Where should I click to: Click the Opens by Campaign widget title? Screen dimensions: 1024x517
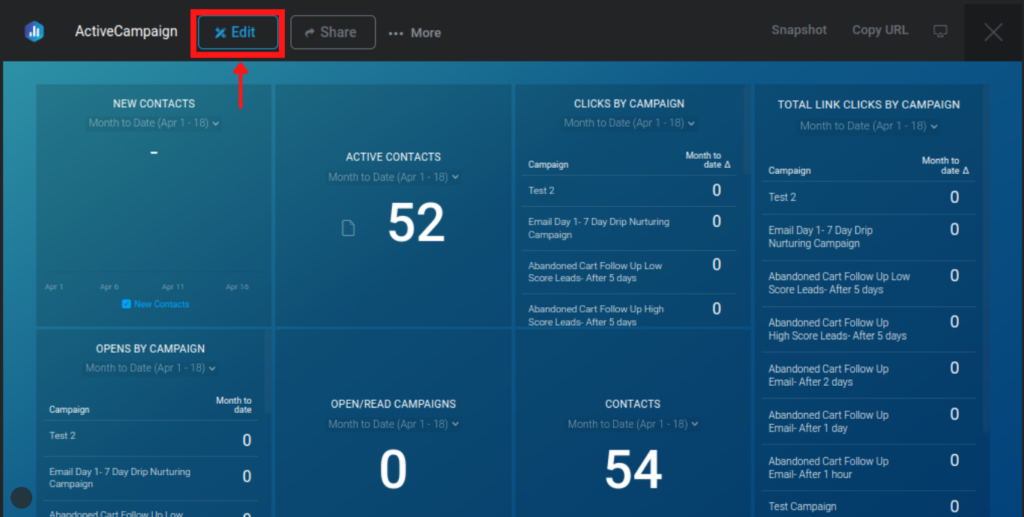tap(150, 349)
